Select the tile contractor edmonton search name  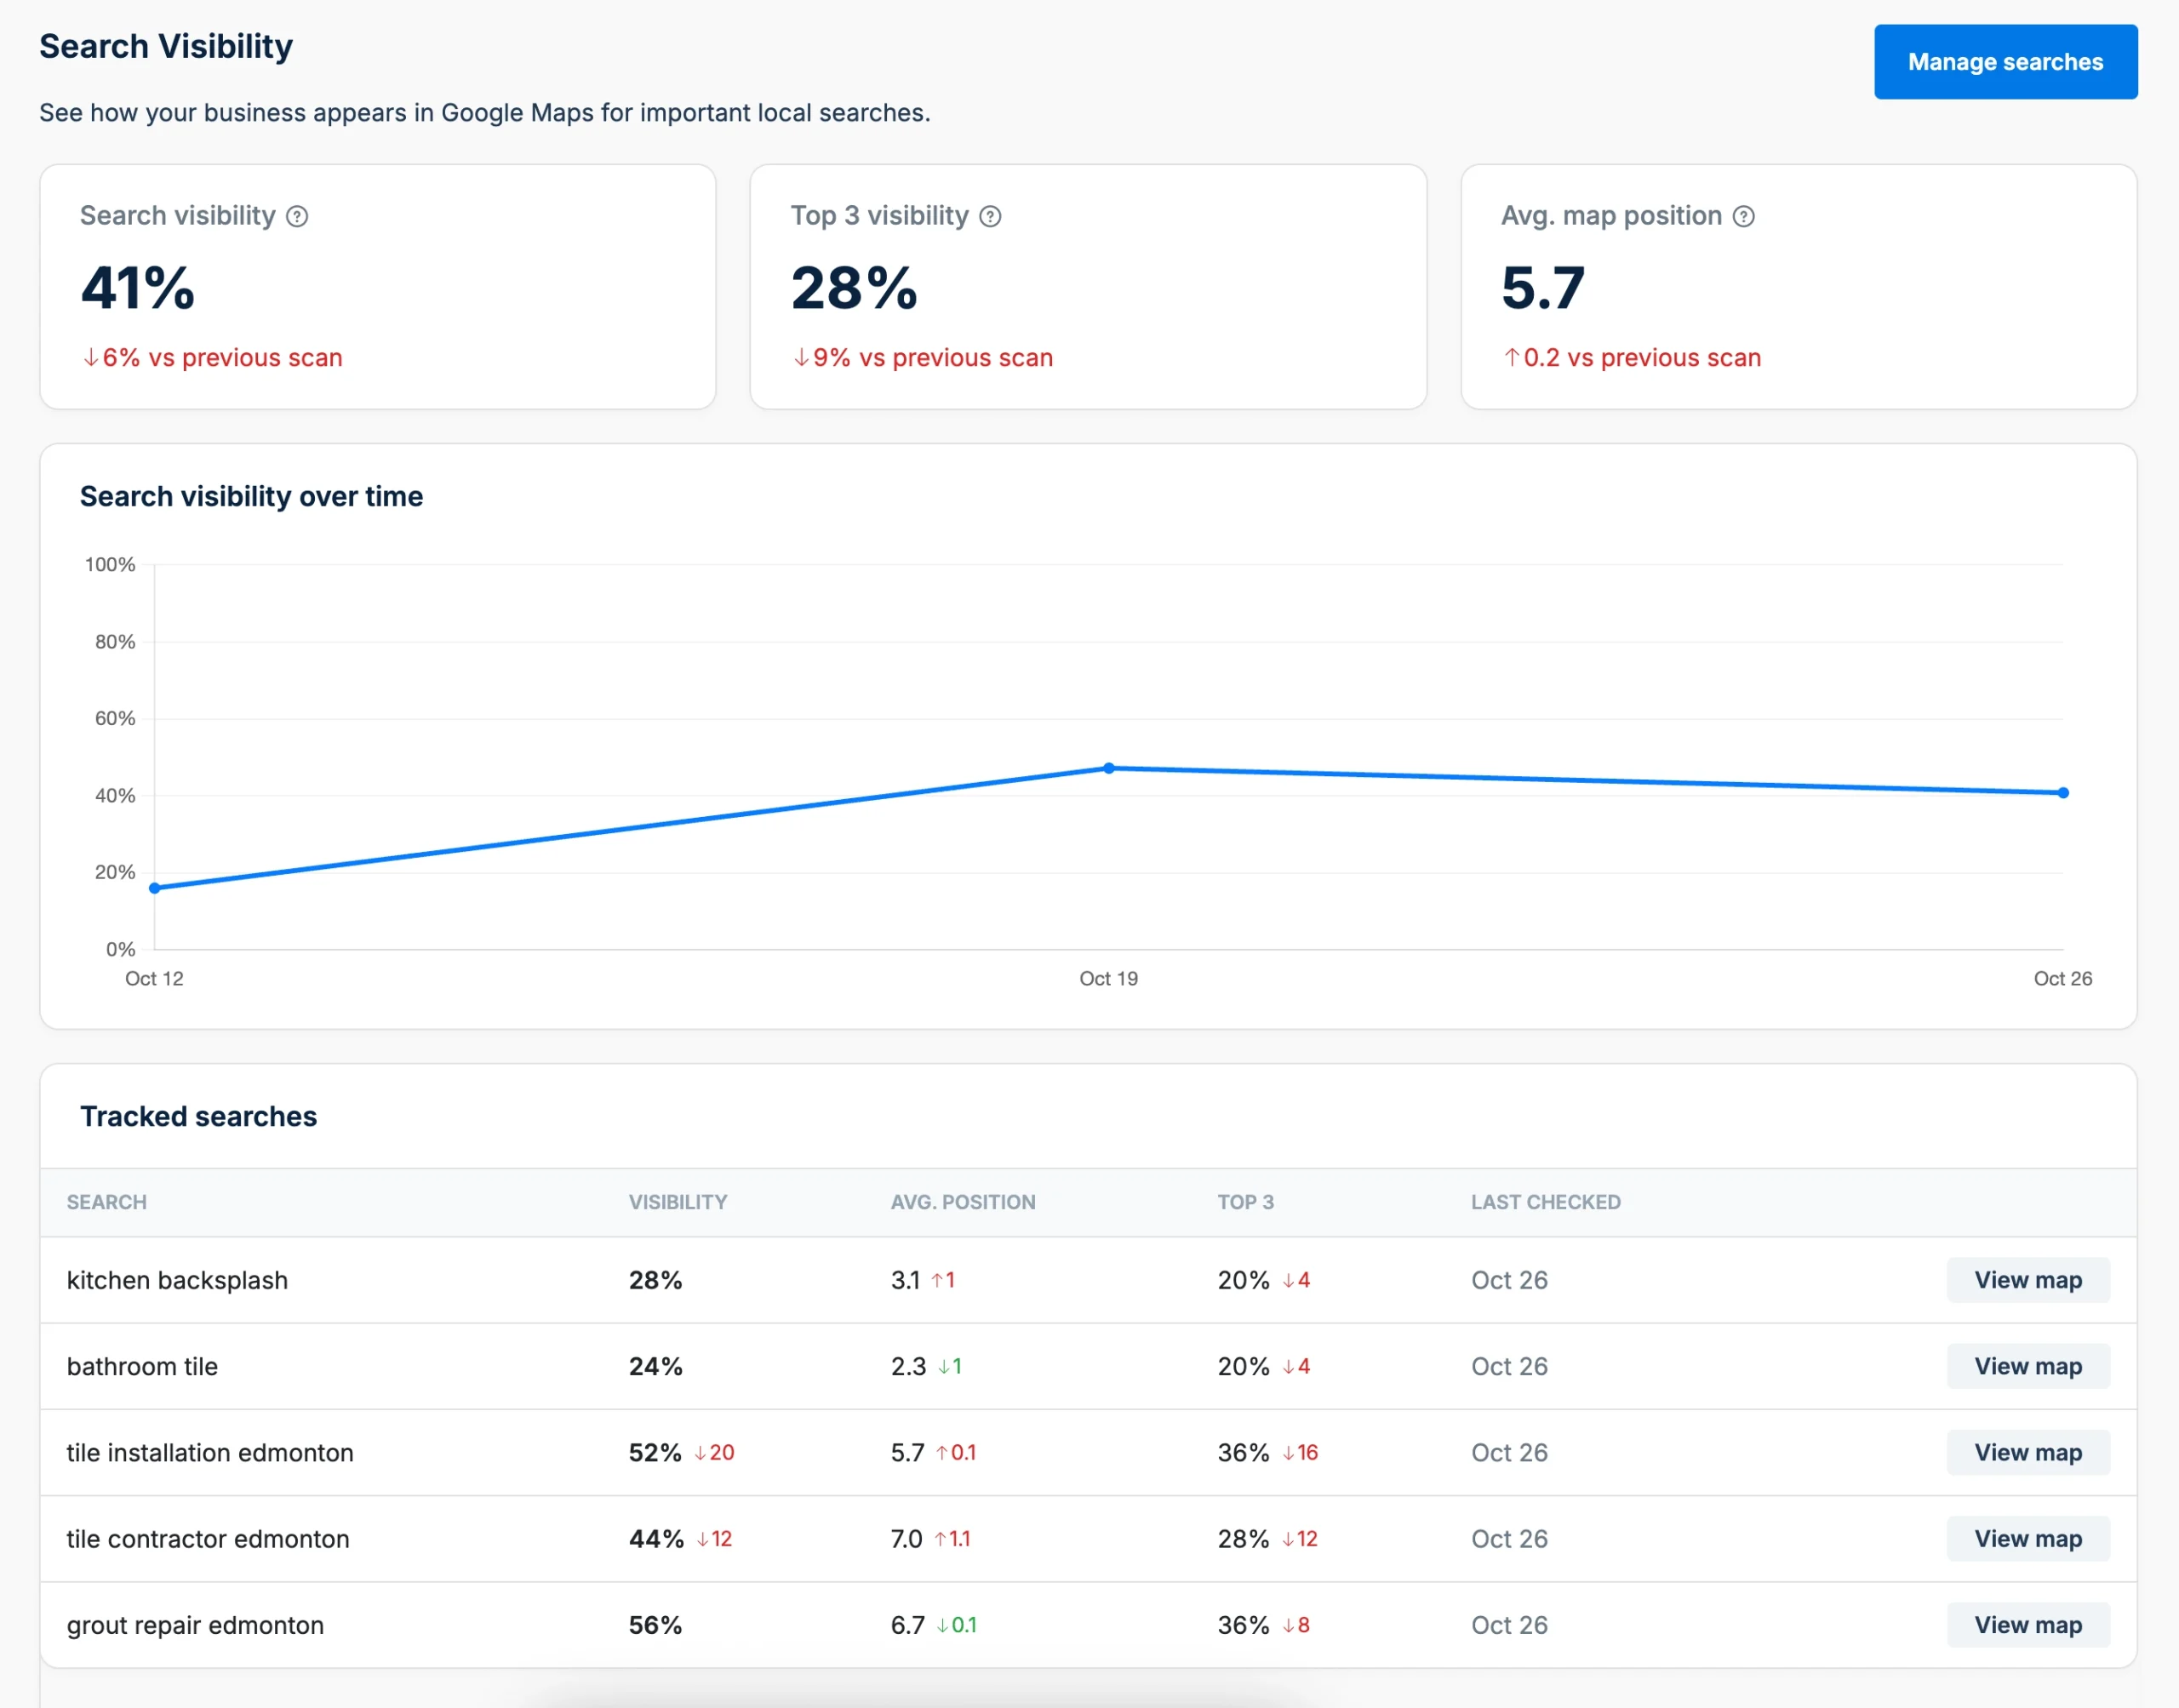[208, 1538]
